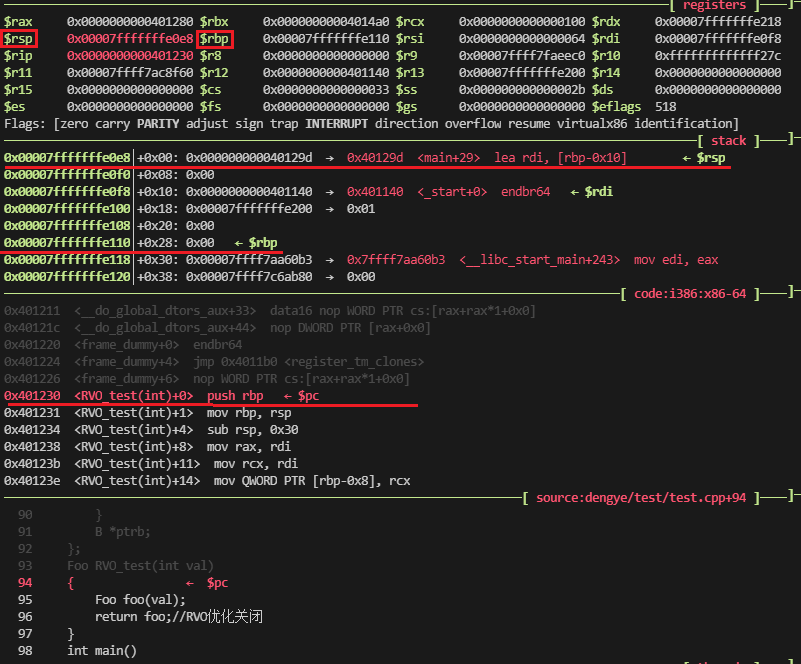Select the $r8 register name
This screenshot has width=801, height=664.
[x=210, y=56]
